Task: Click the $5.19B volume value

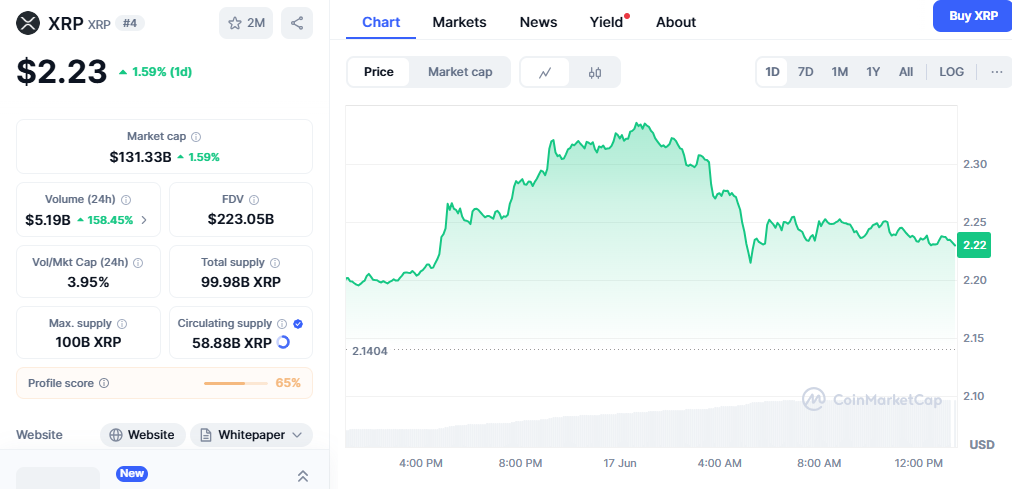Action: click(x=48, y=220)
